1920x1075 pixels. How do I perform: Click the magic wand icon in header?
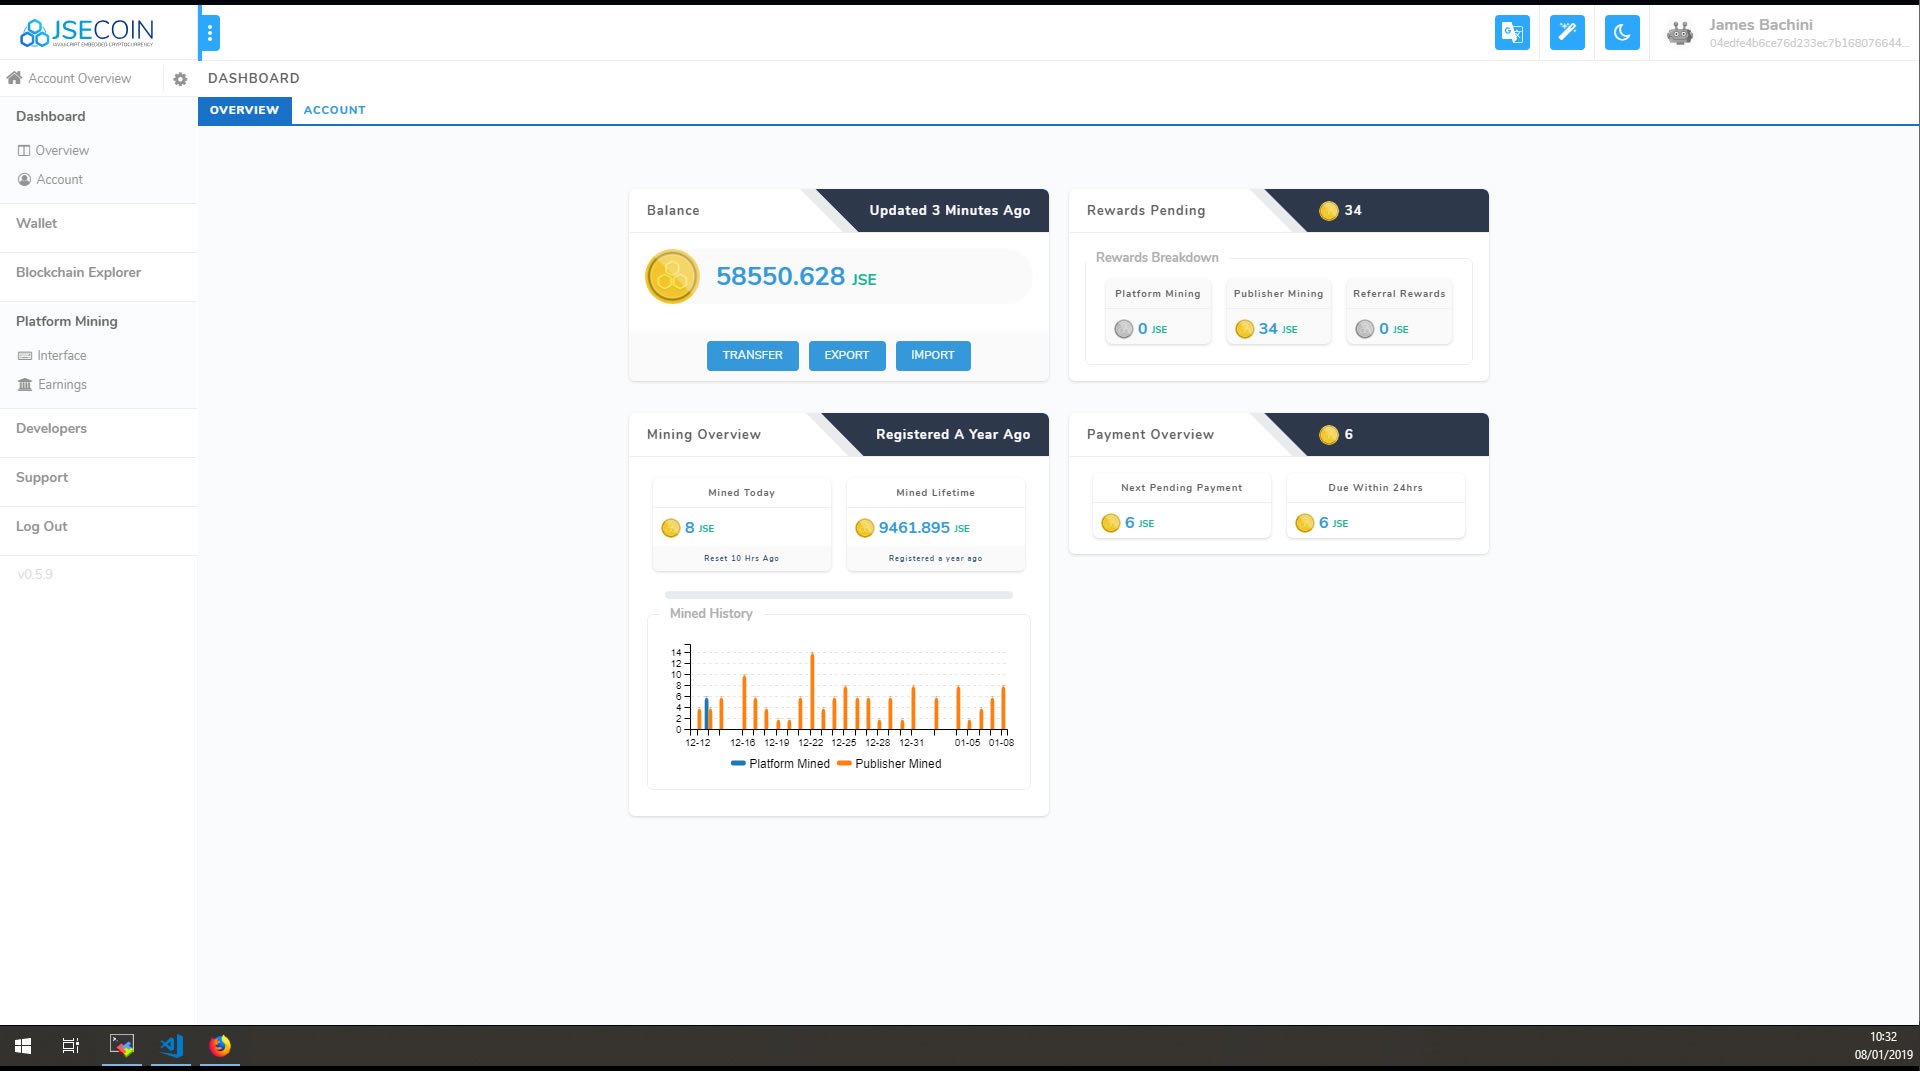(1567, 33)
